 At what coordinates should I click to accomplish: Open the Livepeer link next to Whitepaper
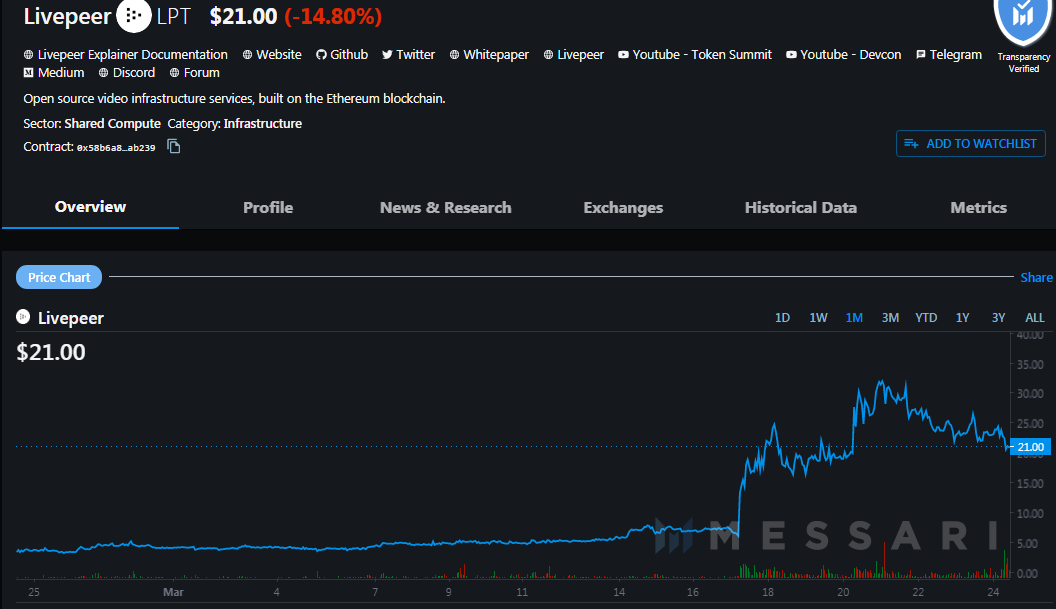(581, 55)
